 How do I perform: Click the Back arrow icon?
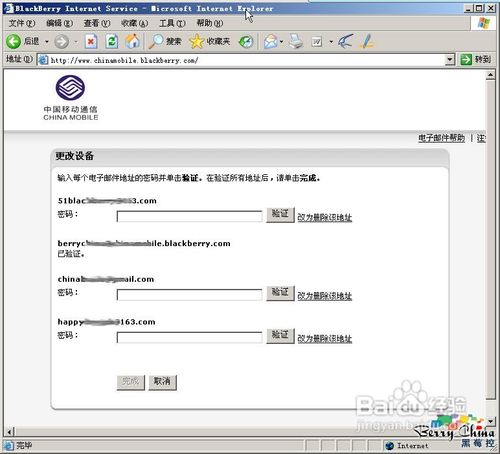13,42
